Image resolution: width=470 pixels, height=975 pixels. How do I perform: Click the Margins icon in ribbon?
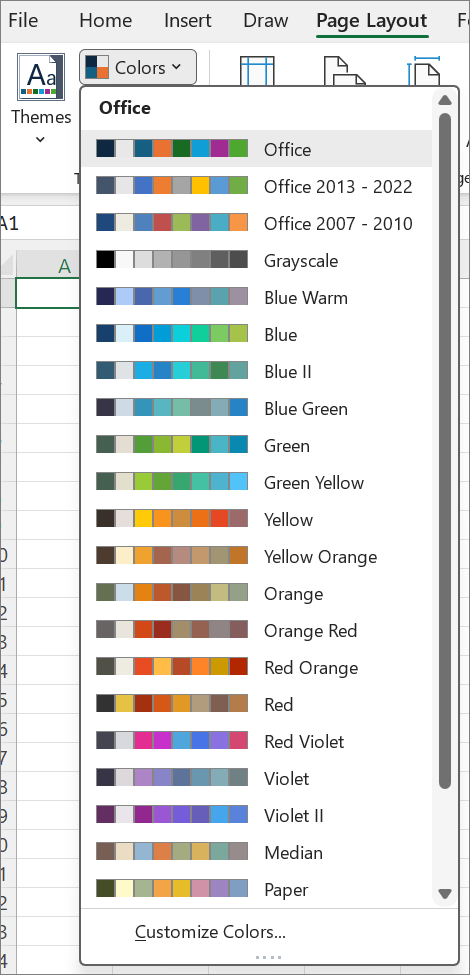point(257,70)
